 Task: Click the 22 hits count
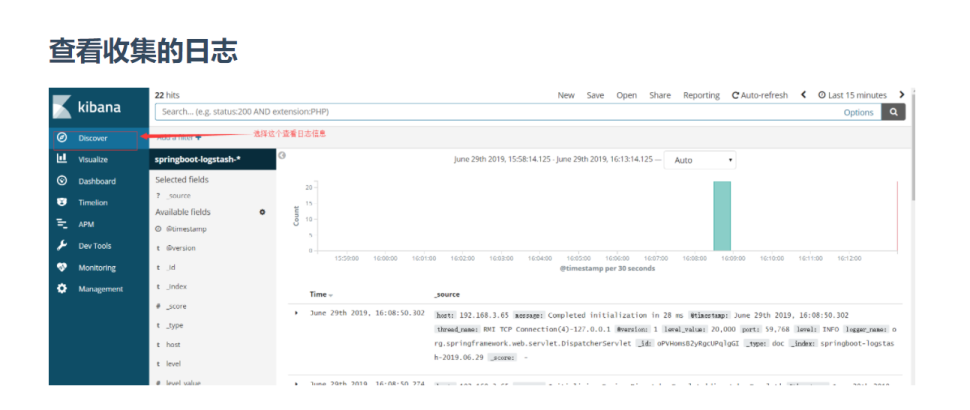167,95
